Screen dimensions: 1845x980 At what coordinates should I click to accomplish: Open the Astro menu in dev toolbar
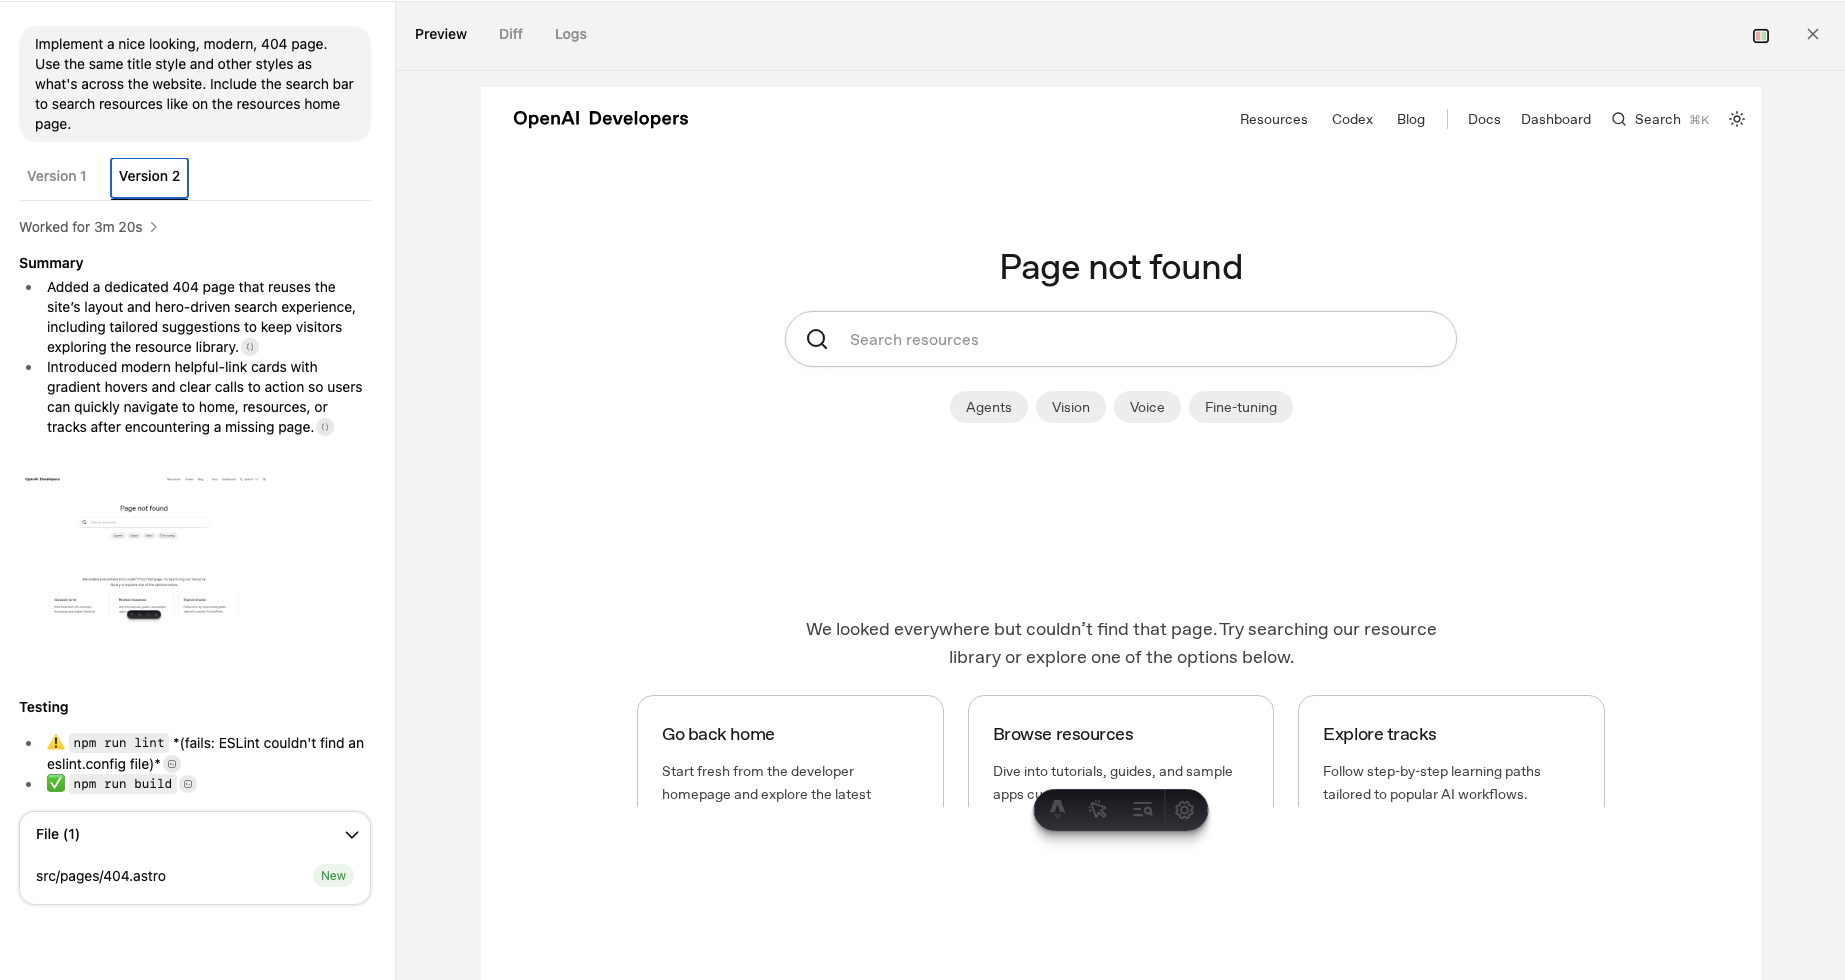tap(1057, 810)
